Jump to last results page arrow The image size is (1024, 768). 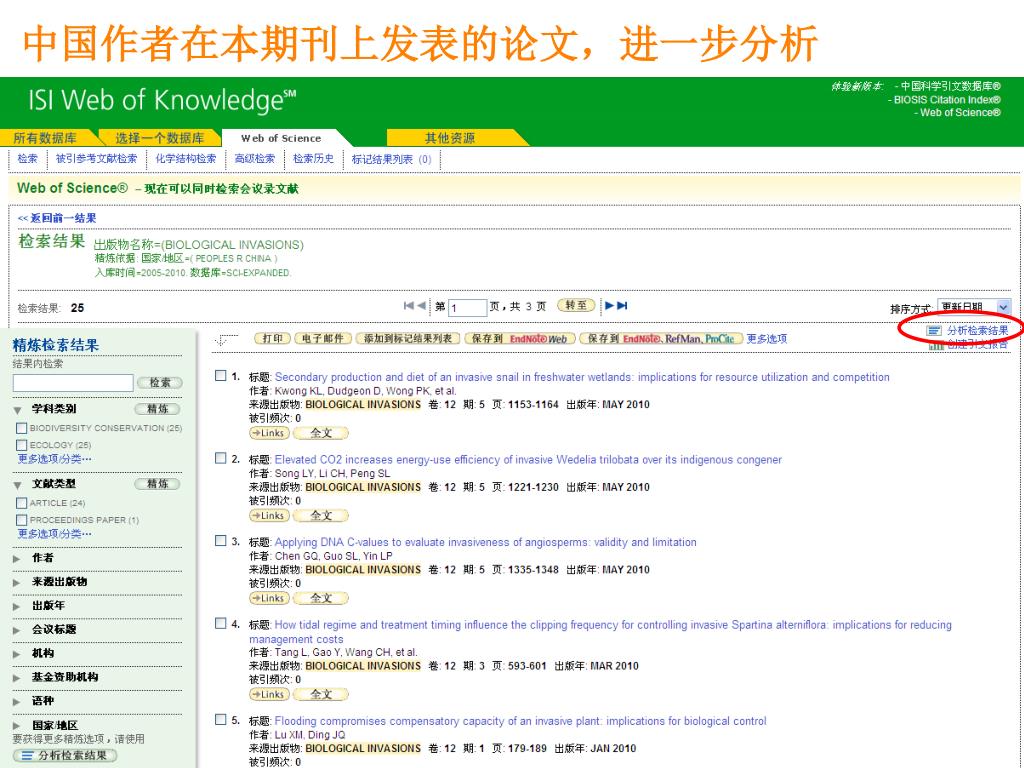point(622,306)
